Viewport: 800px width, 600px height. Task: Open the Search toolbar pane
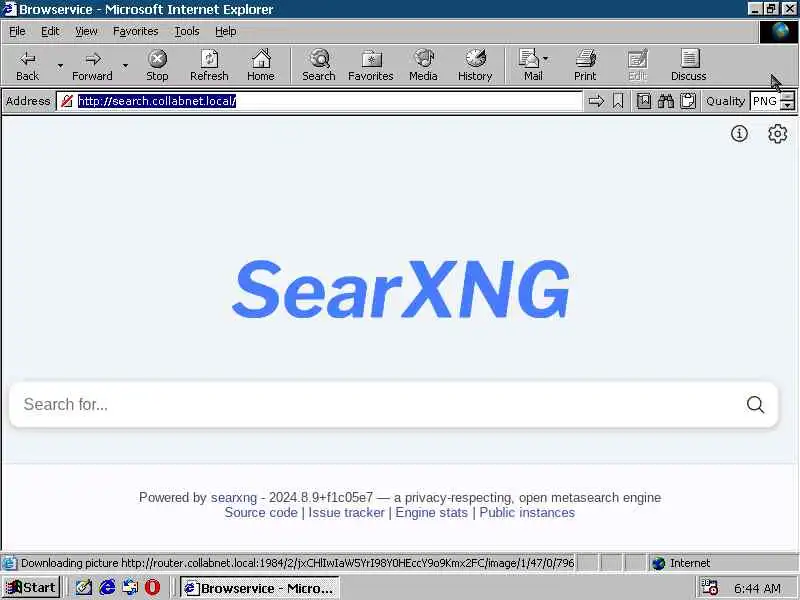[x=319, y=65]
